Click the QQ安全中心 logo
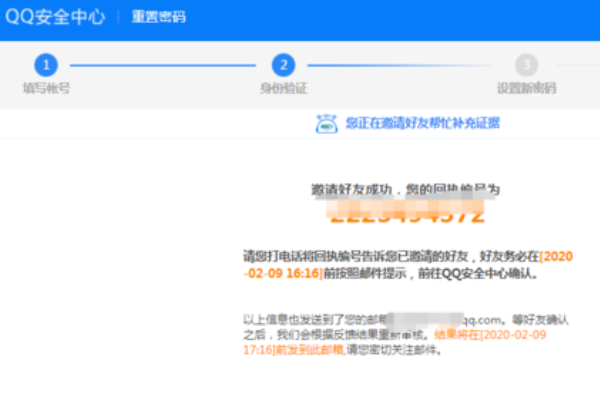Screen dimensions: 600x400 (55, 17)
